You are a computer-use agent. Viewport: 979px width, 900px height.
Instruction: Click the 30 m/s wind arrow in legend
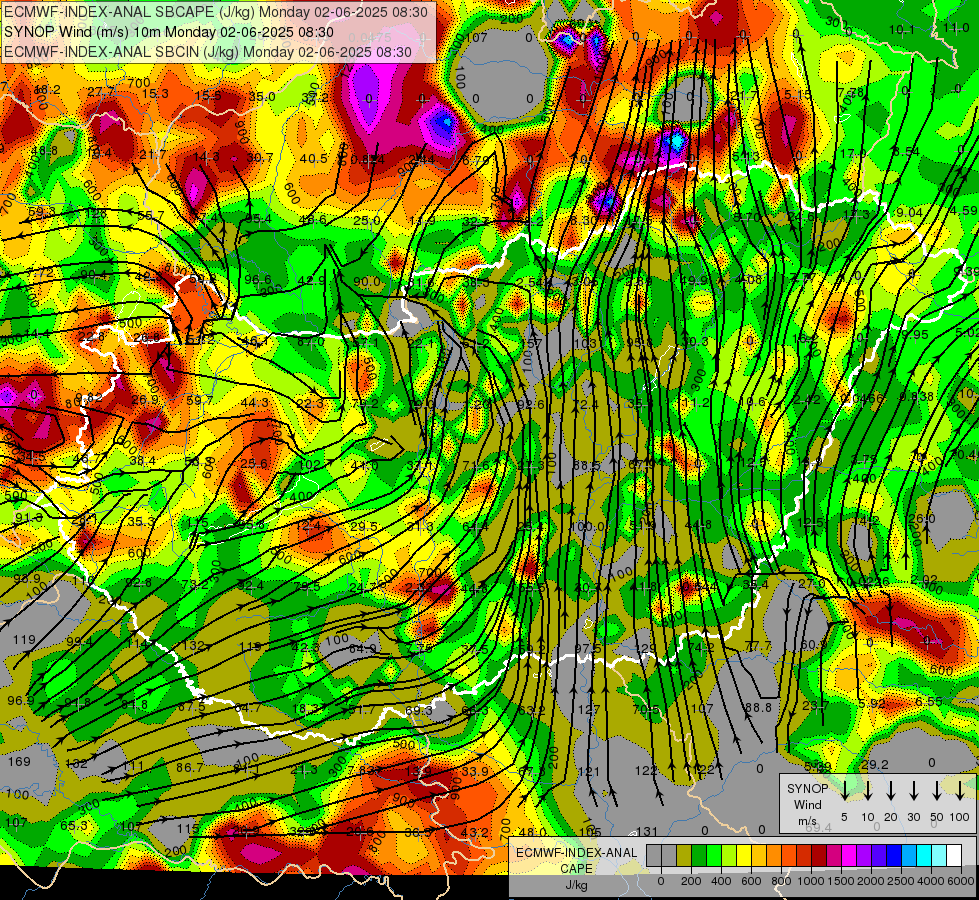click(914, 790)
